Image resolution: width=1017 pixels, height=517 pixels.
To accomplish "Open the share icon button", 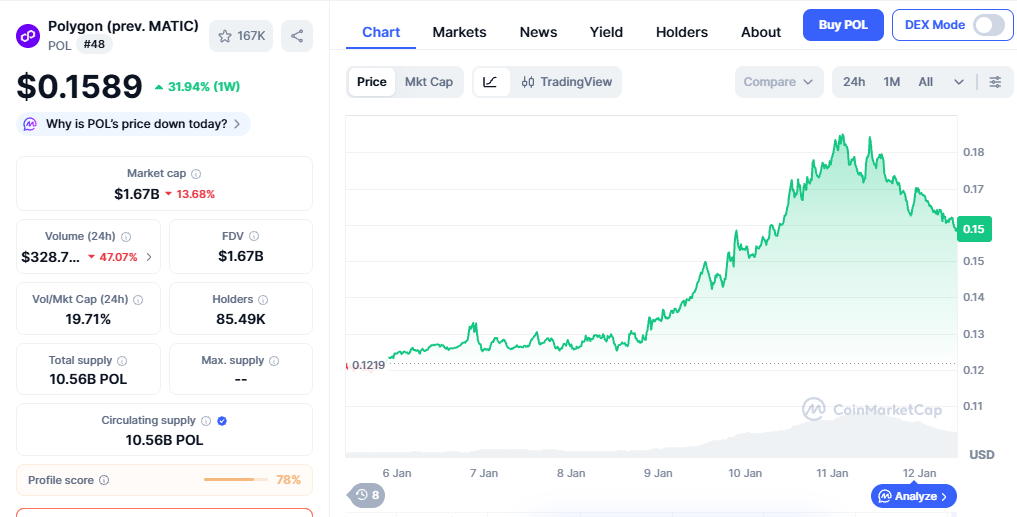I will [297, 36].
